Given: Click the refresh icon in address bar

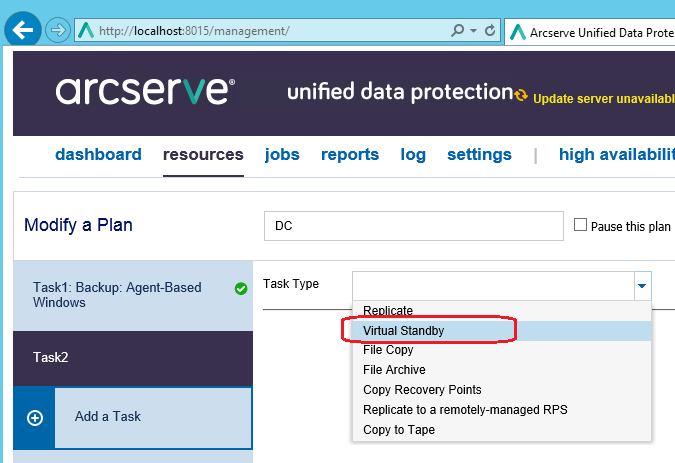Looking at the screenshot, I should (491, 30).
